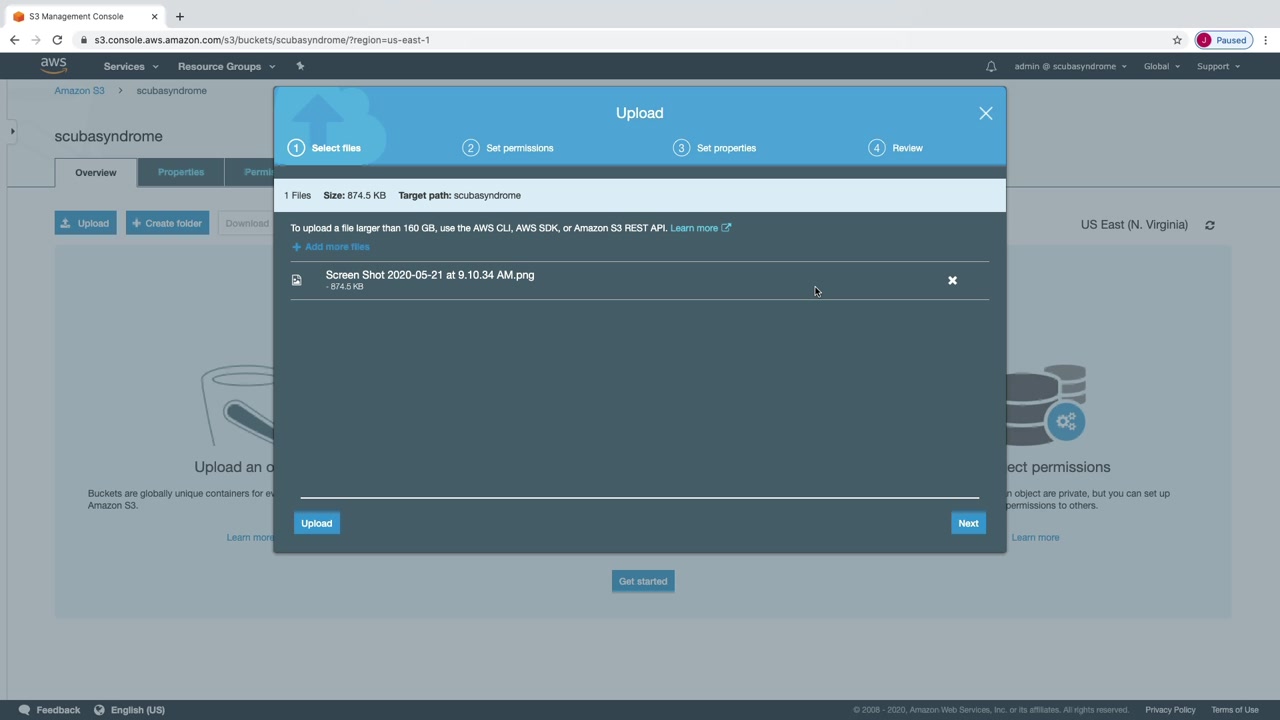This screenshot has width=1280, height=720.
Task: Click the Get started button
Action: pos(643,581)
